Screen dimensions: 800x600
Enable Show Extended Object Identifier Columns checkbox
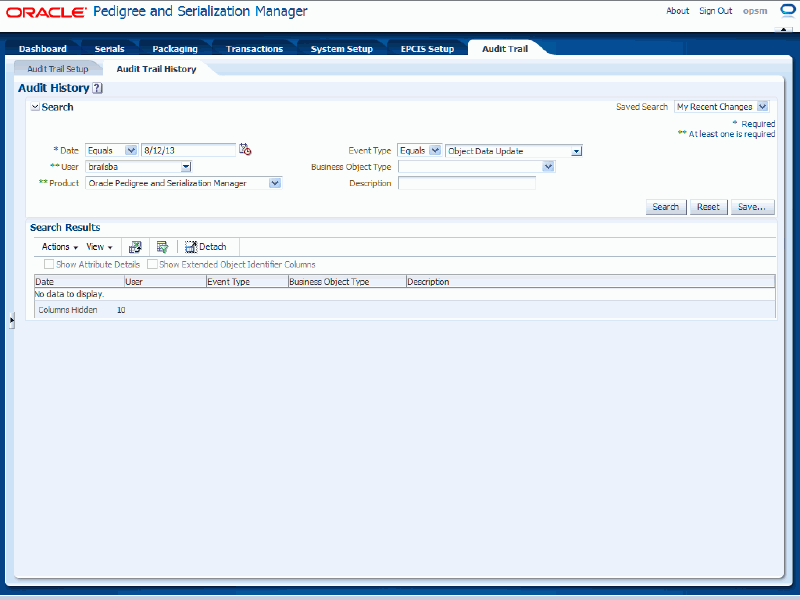click(152, 264)
